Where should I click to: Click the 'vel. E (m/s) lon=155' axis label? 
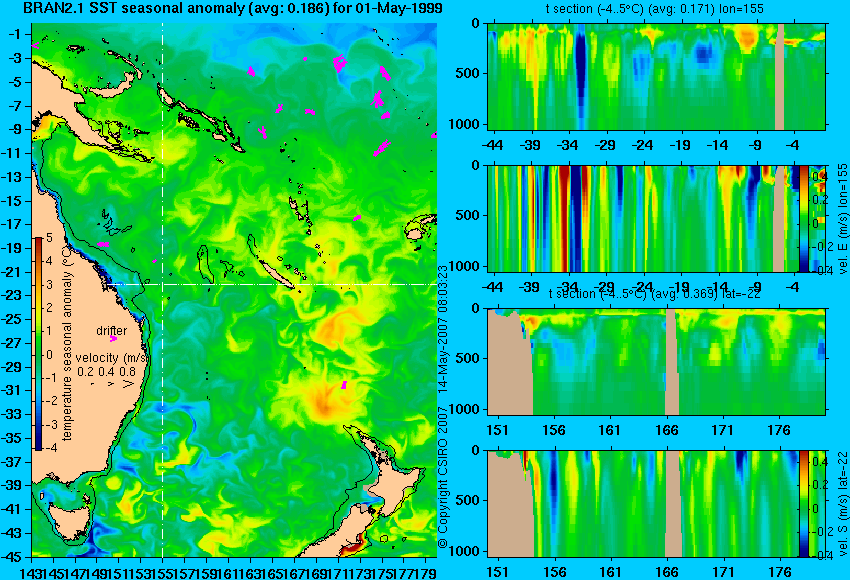(x=842, y=218)
